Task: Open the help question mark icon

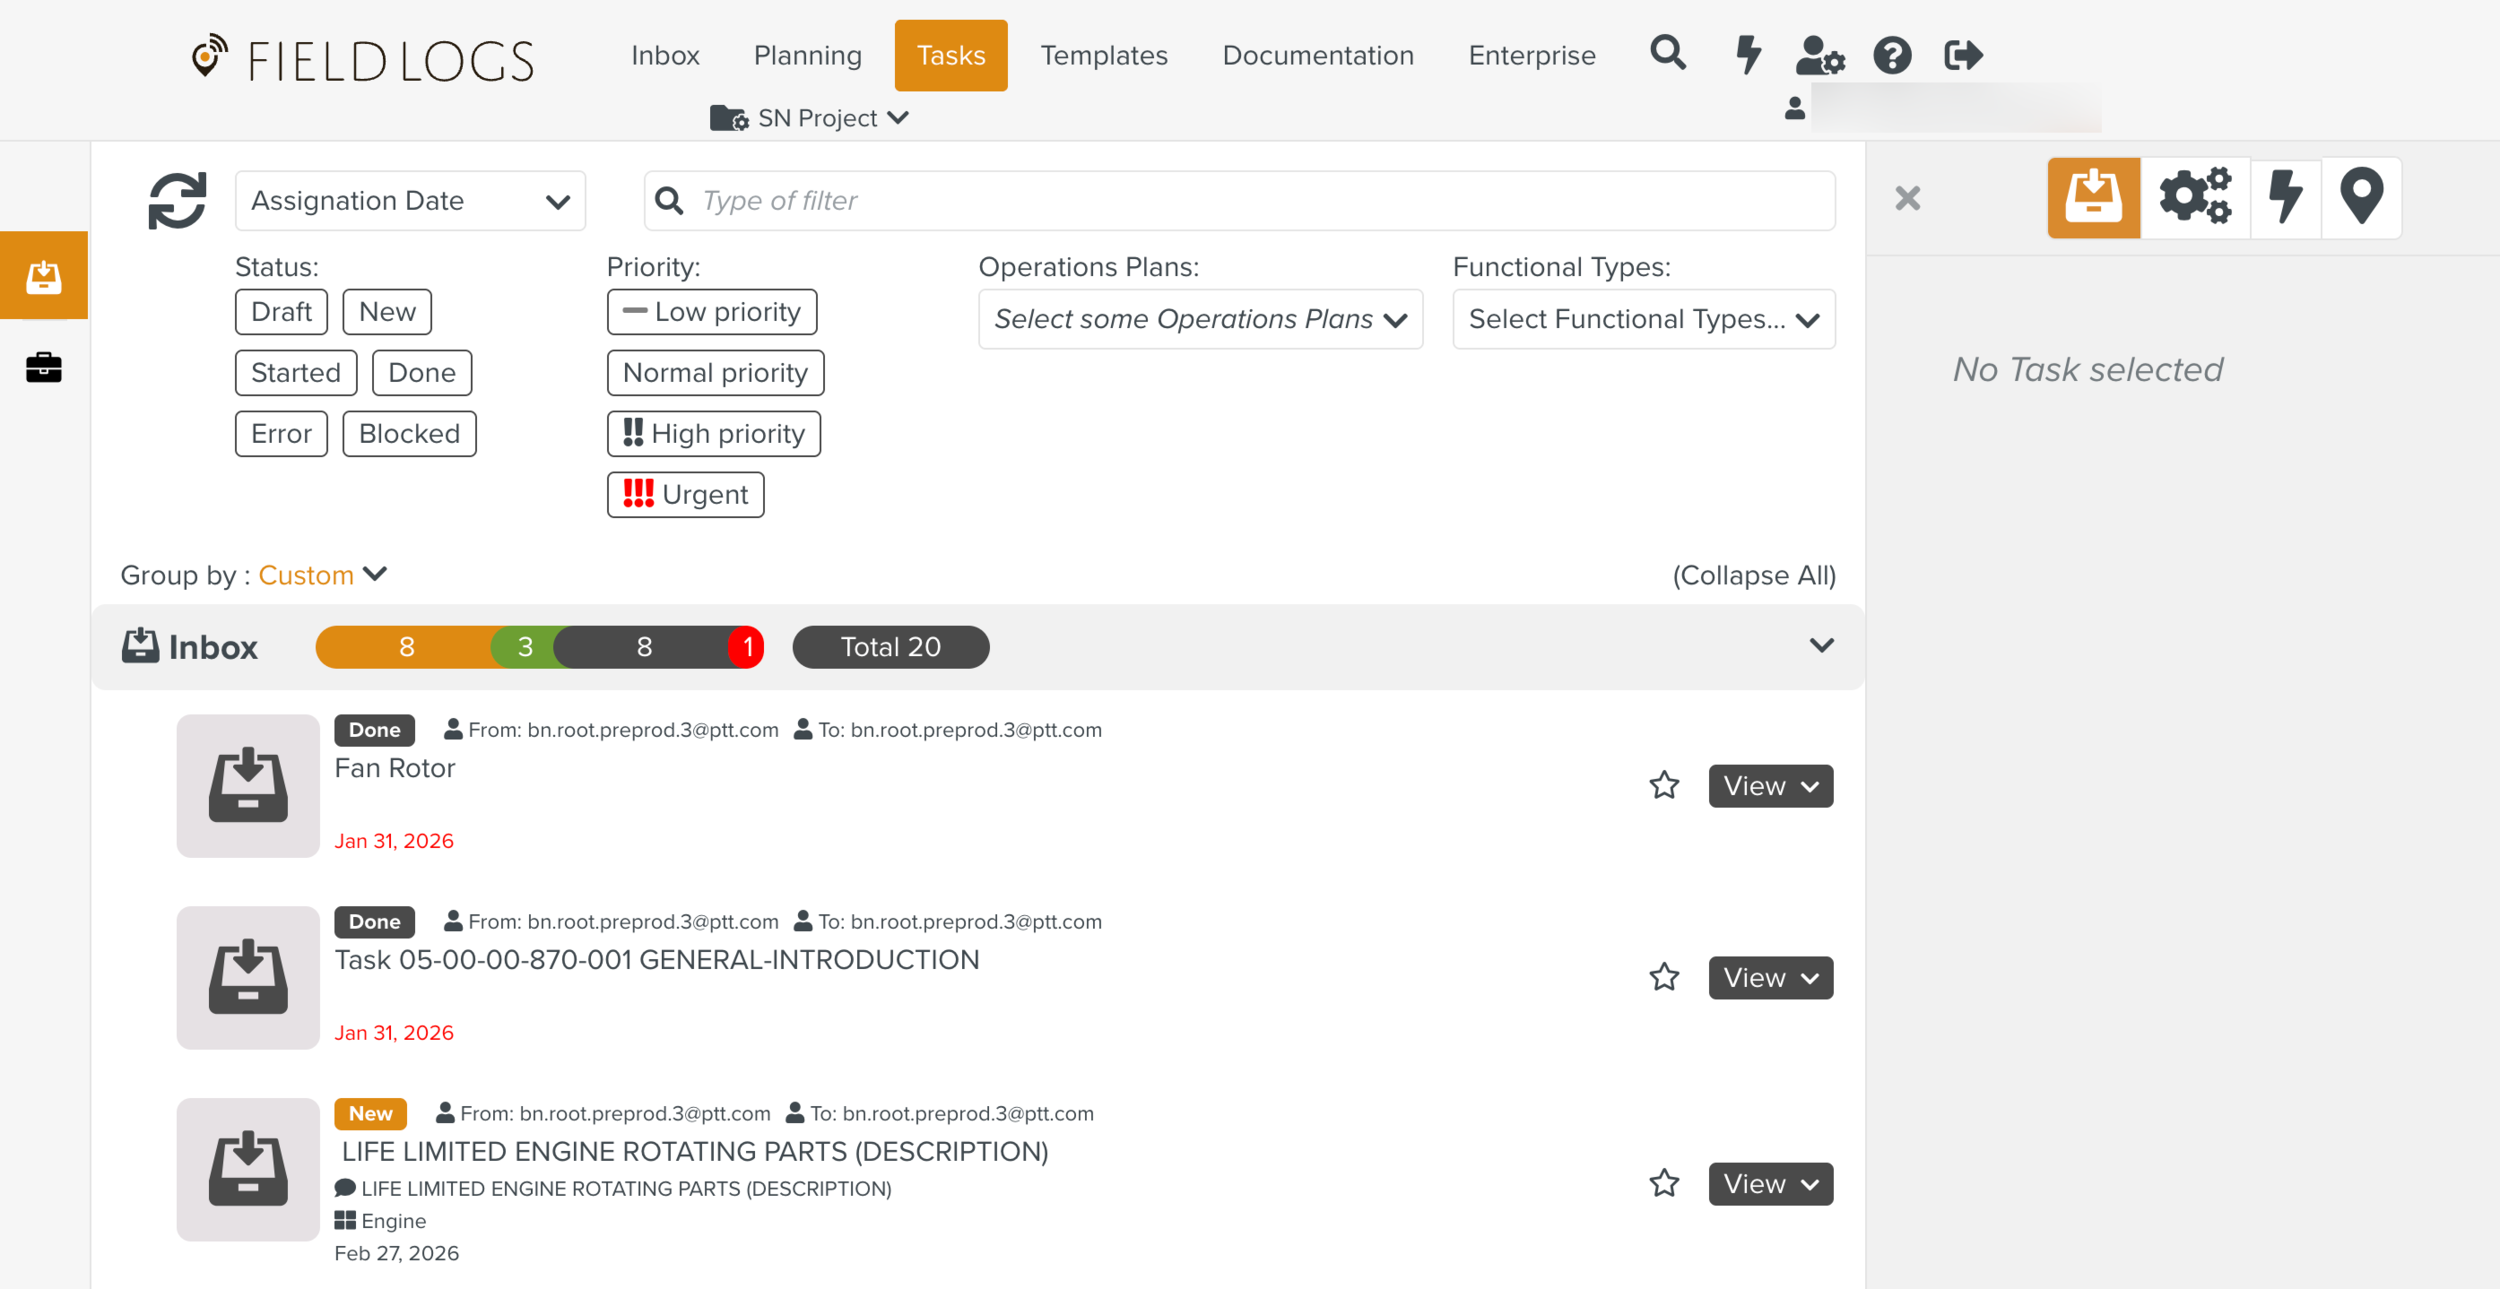Action: tap(1892, 55)
